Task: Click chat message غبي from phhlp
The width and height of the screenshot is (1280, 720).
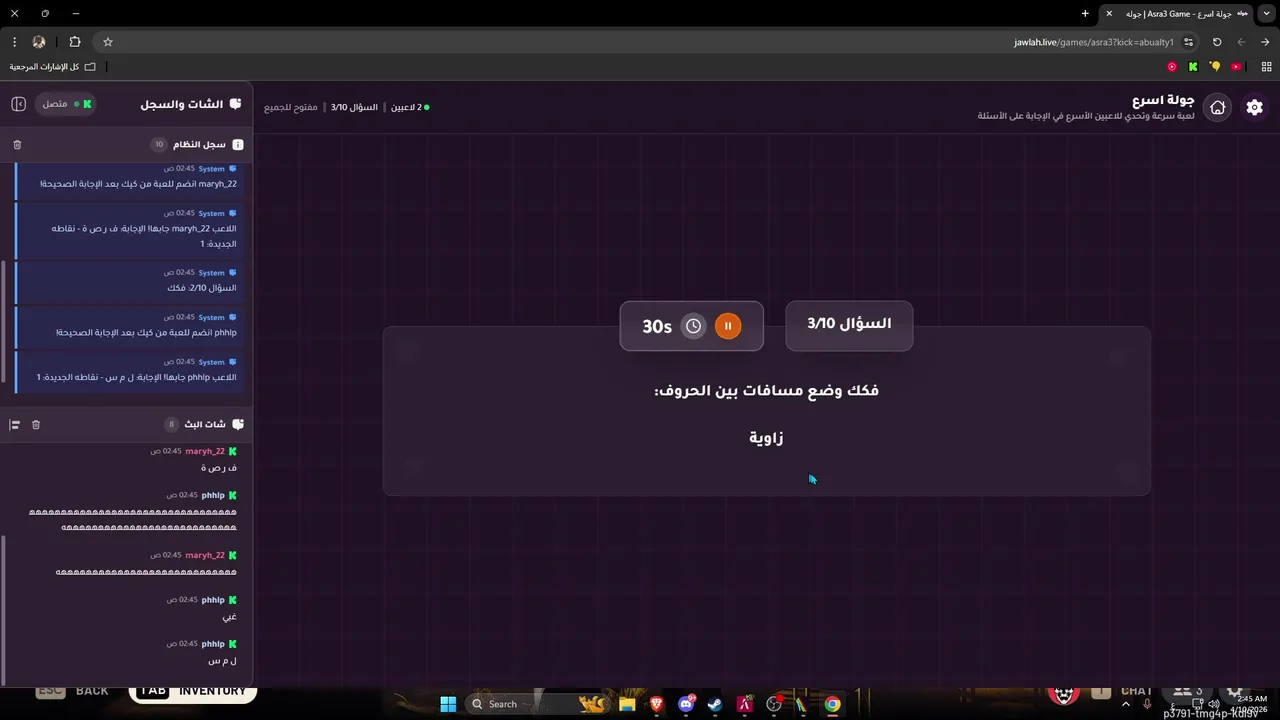Action: [230, 617]
